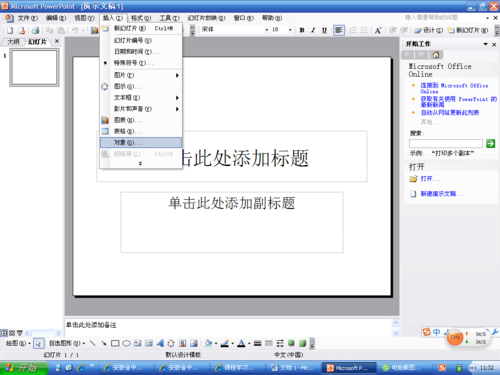Viewport: 500px width, 375px height.
Task: Insert diagram or organization chart icon
Action: (x=171, y=343)
